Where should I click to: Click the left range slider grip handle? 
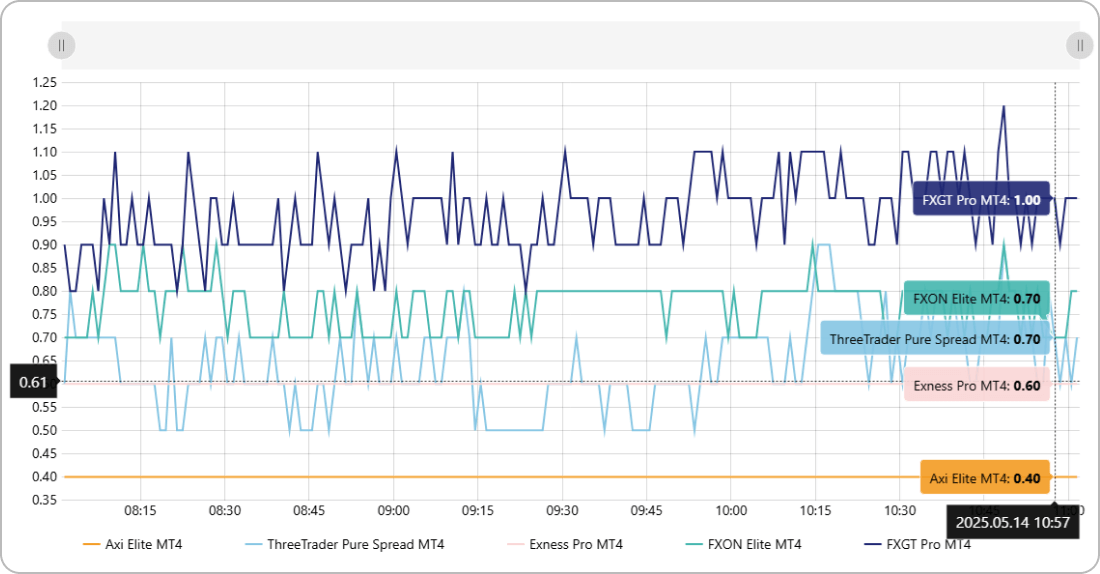tap(61, 45)
